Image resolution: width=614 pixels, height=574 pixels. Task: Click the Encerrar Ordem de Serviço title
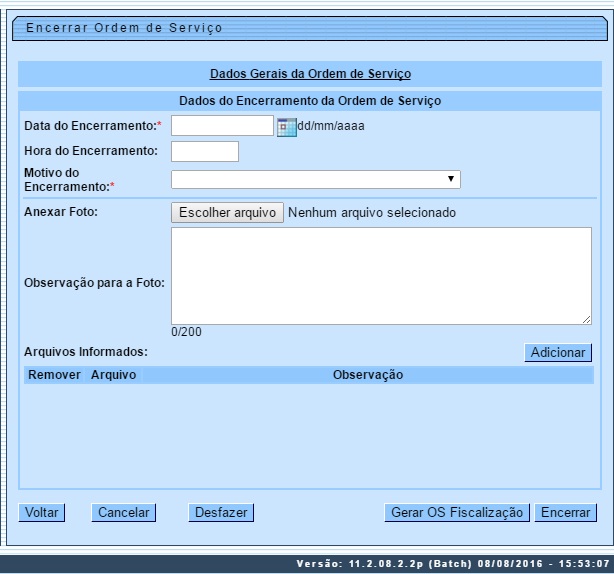124,28
